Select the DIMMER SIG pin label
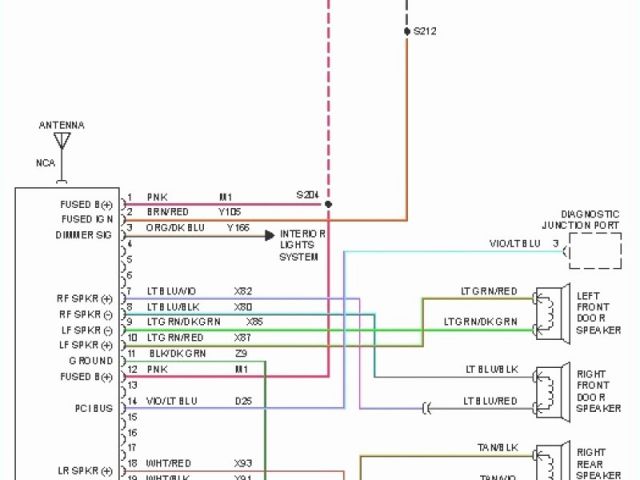 point(85,235)
